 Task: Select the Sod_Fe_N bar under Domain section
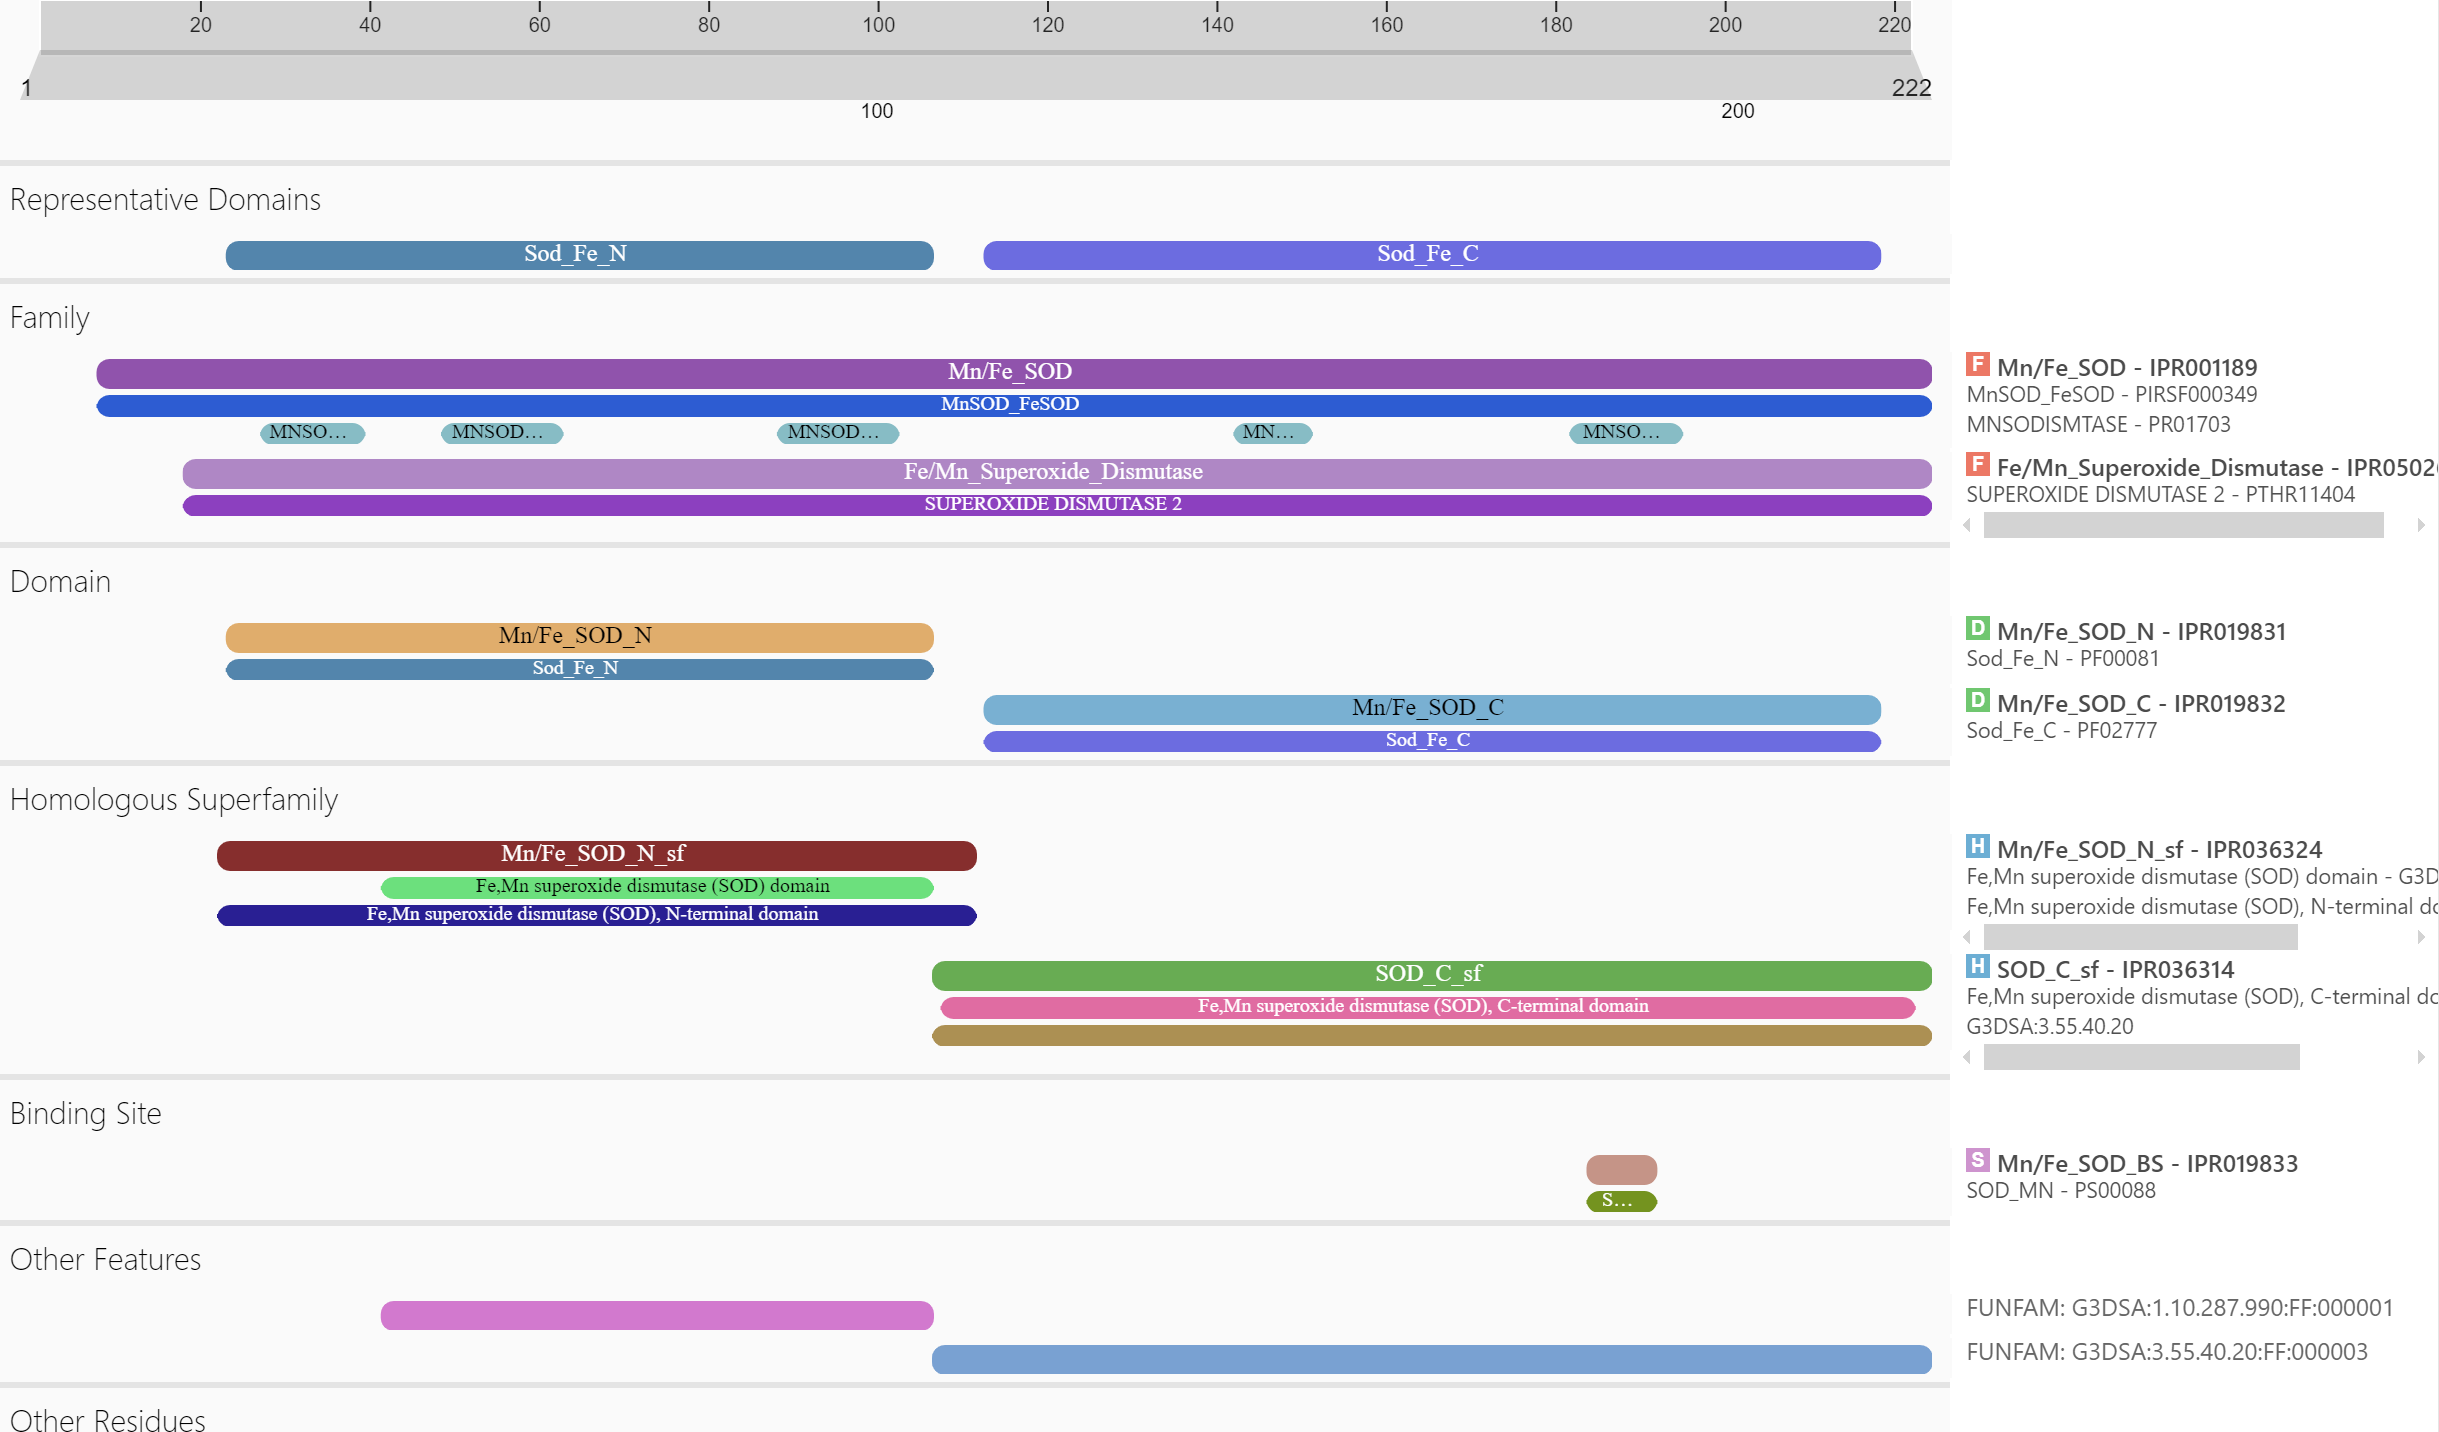[x=579, y=669]
